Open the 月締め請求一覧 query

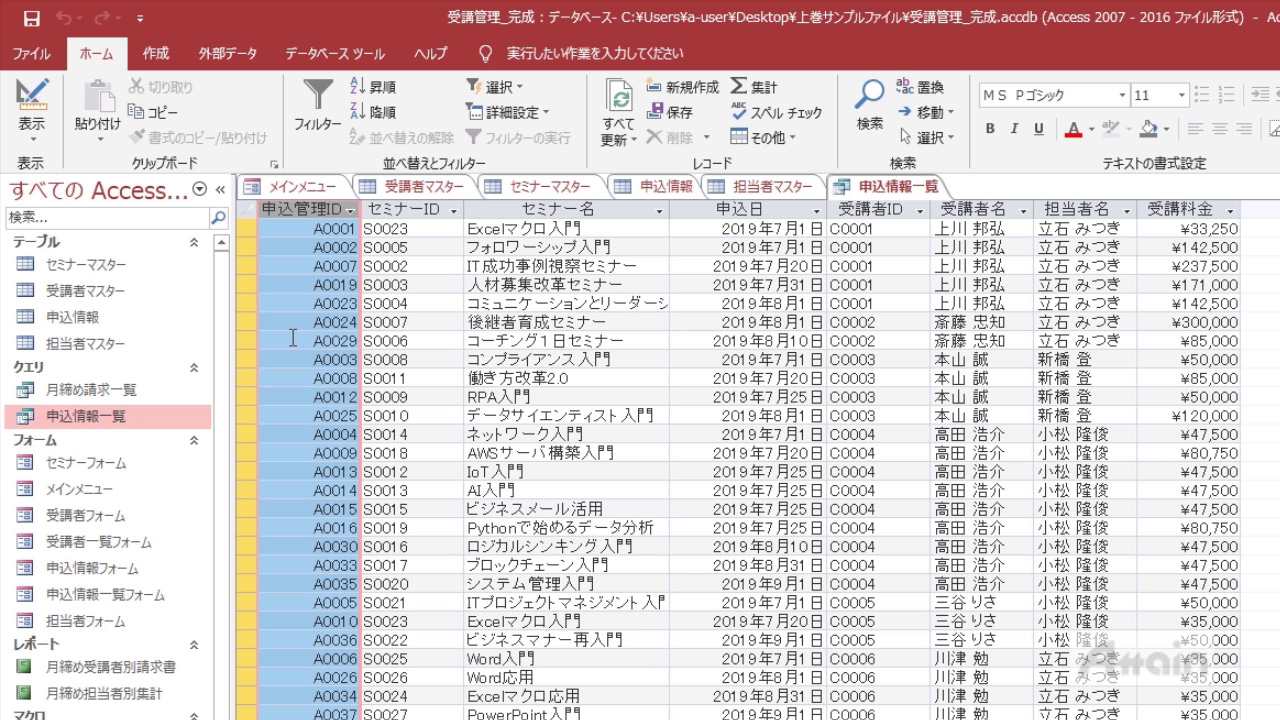[x=90, y=390]
